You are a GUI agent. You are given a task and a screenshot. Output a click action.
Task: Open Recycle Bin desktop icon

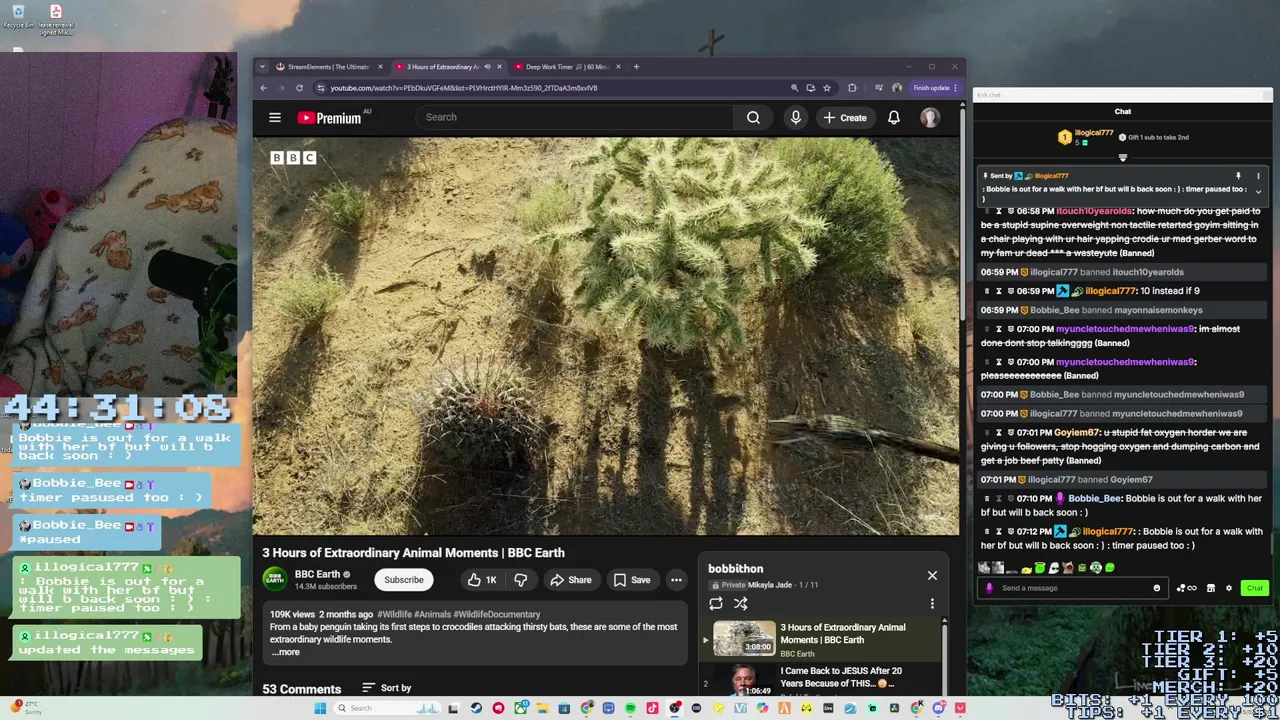coord(18,17)
